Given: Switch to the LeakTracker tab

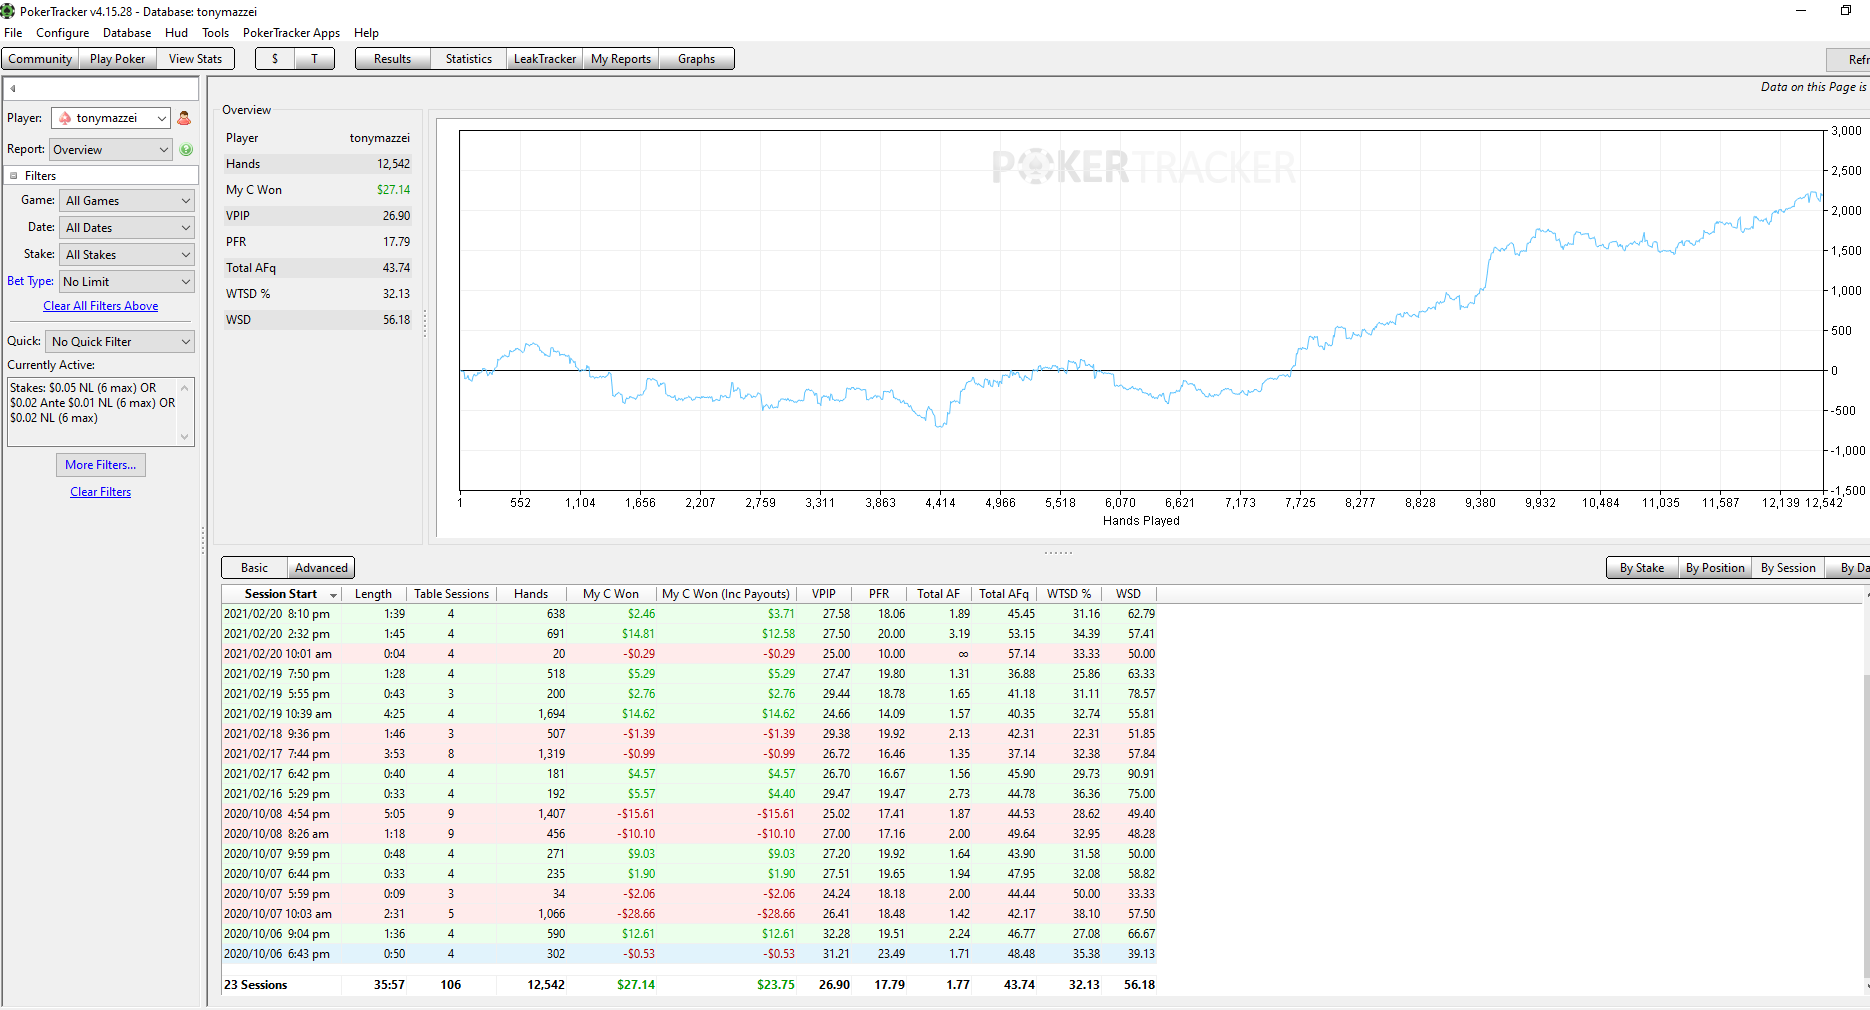Looking at the screenshot, I should tap(545, 59).
